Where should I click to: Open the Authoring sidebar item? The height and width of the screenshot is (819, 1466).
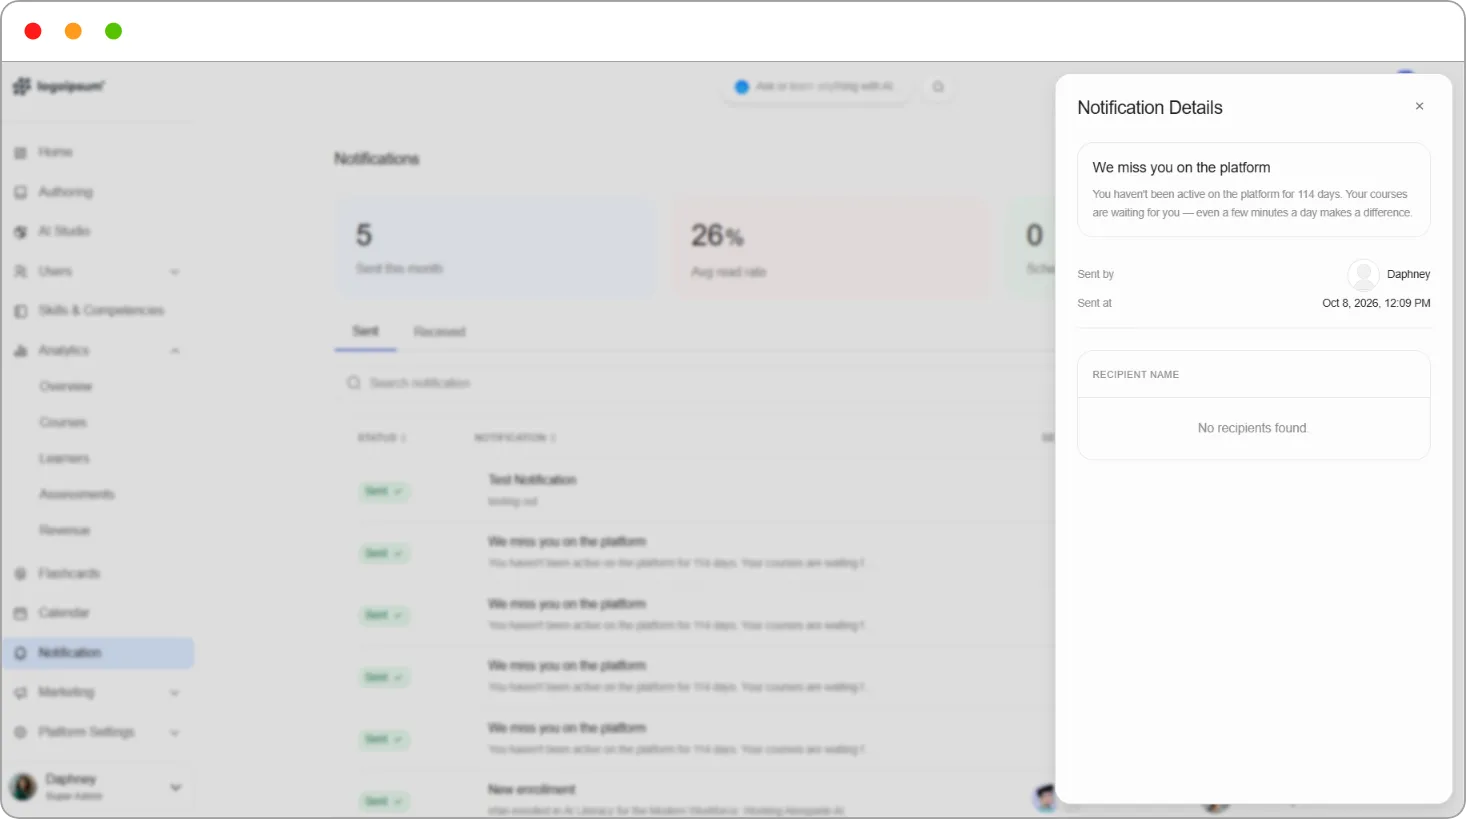pos(65,192)
